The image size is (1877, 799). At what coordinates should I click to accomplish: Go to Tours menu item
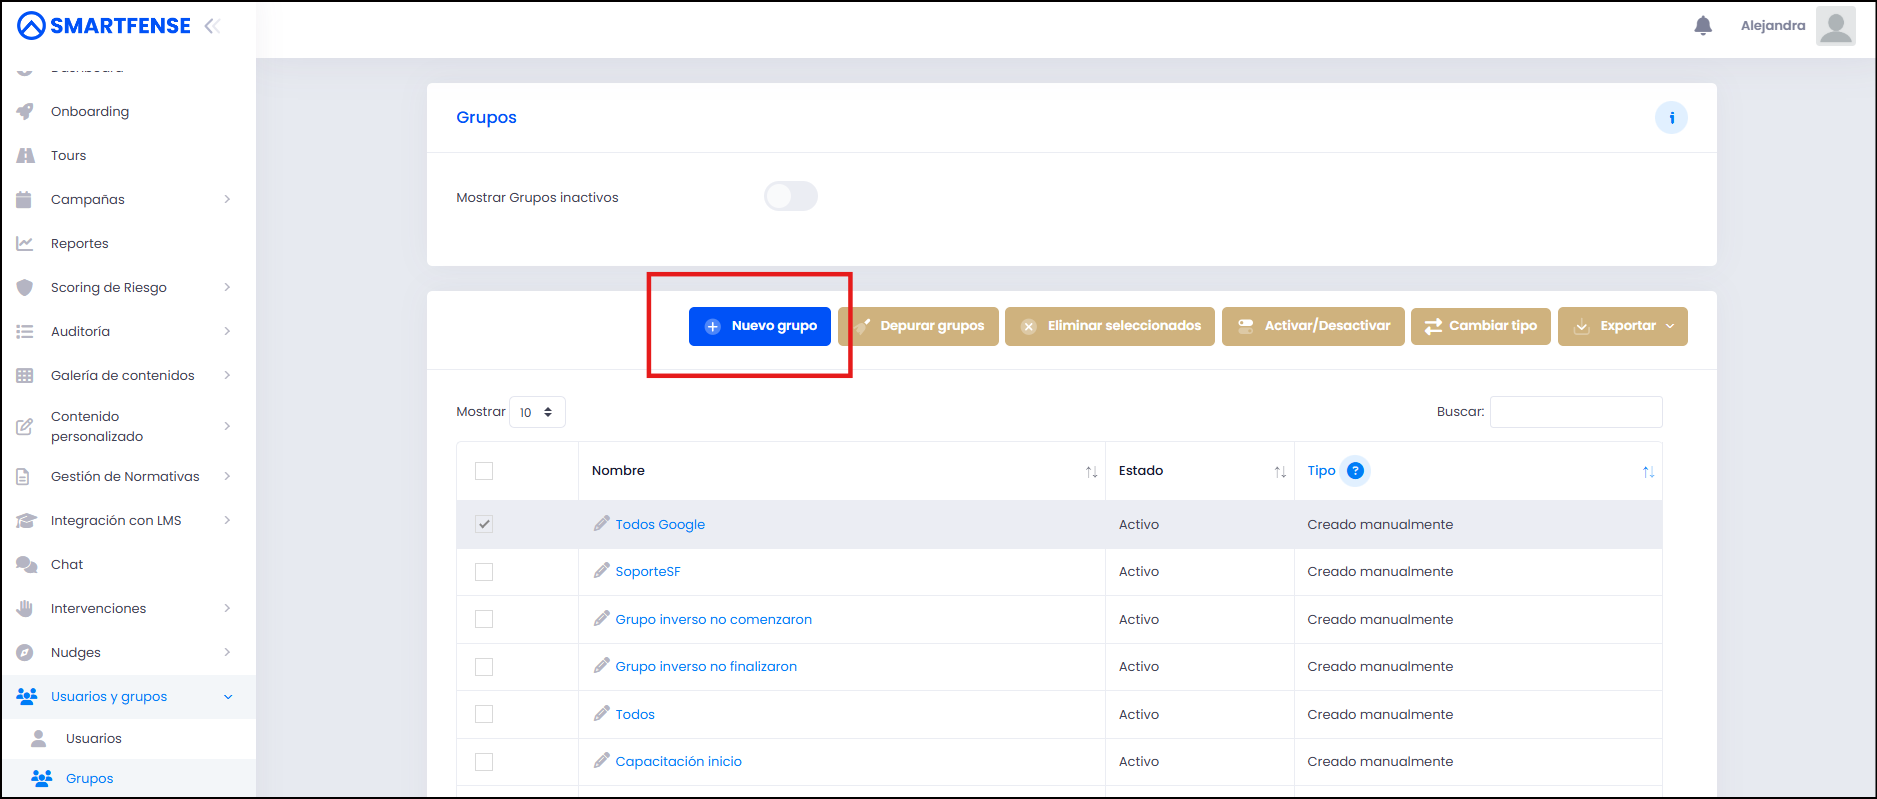coord(68,155)
